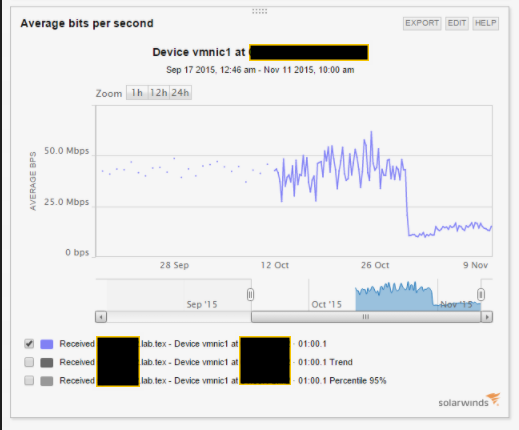519x430 pixels.
Task: Click the left scroll arrow of navigator
Action: [x=101, y=317]
